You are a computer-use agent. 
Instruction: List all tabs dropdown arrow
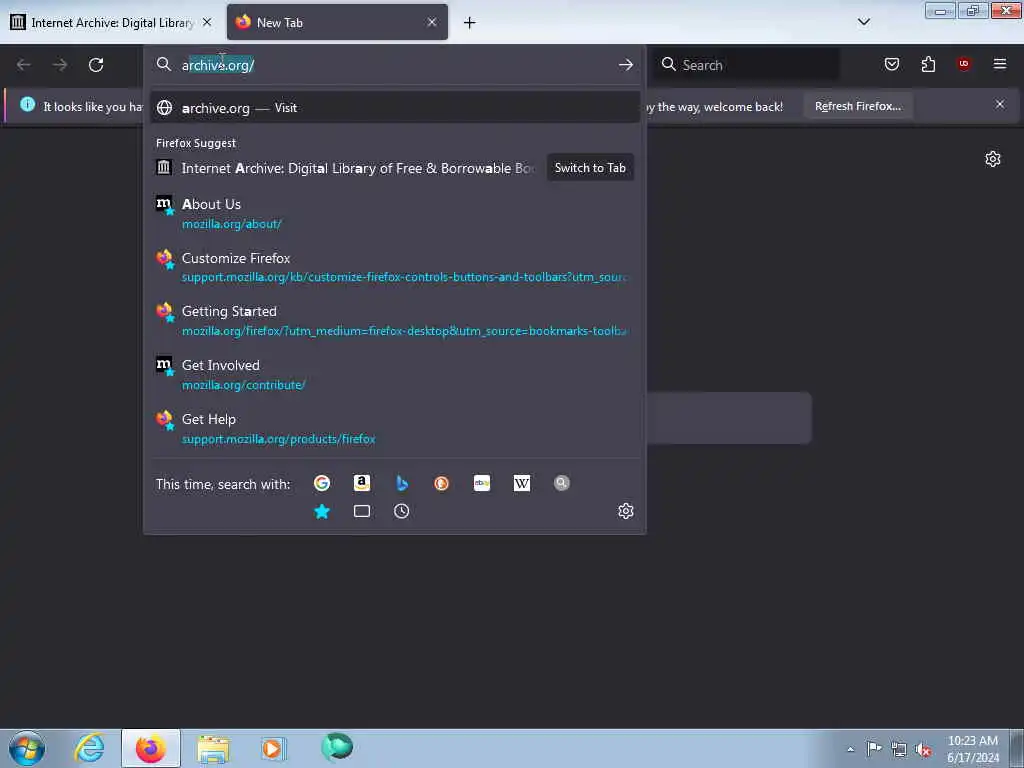pos(864,22)
